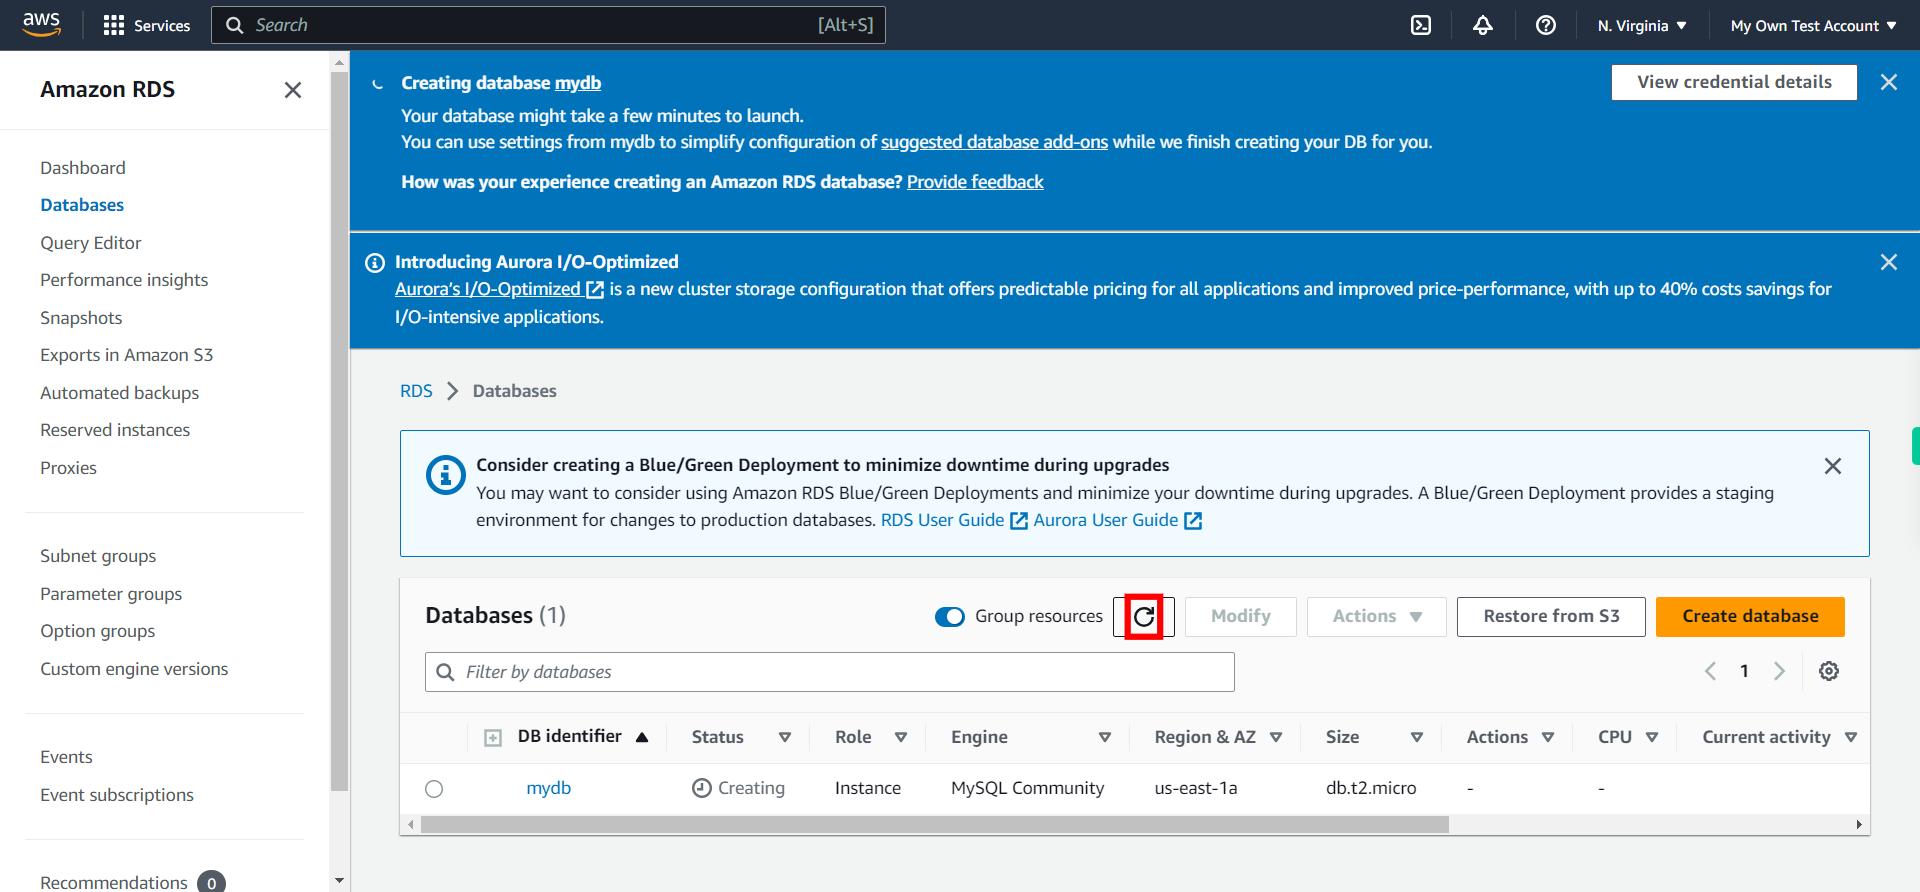Click the info icon in Aurora banner
Screen dimensions: 1920x892
coord(375,263)
